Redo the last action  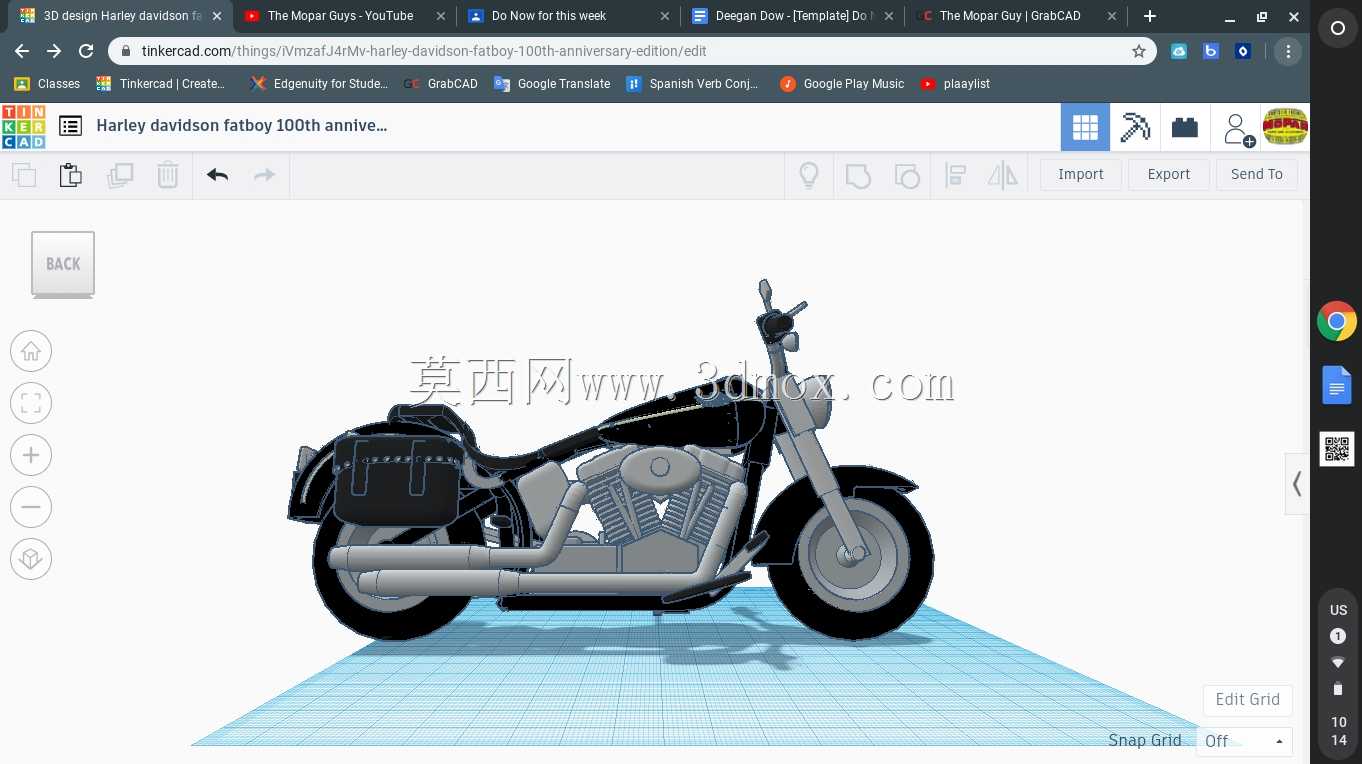264,175
